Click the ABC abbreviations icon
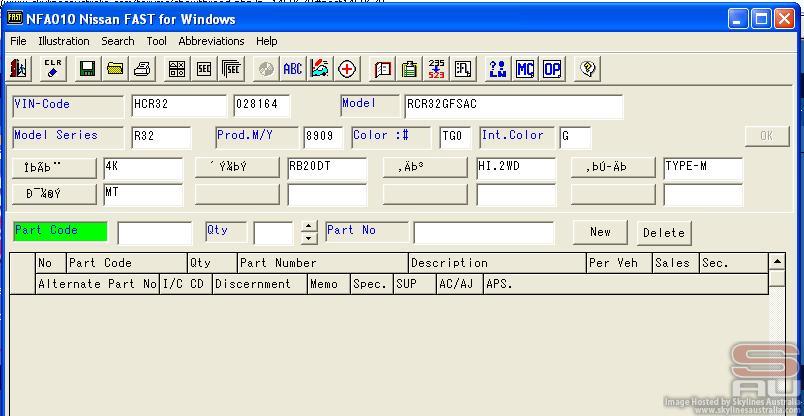Image resolution: width=804 pixels, height=416 pixels. [292, 68]
